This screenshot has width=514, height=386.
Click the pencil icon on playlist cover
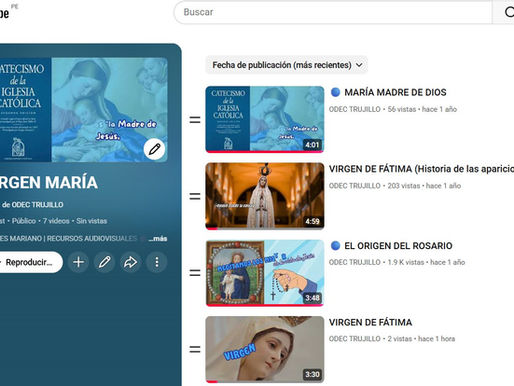(x=154, y=149)
